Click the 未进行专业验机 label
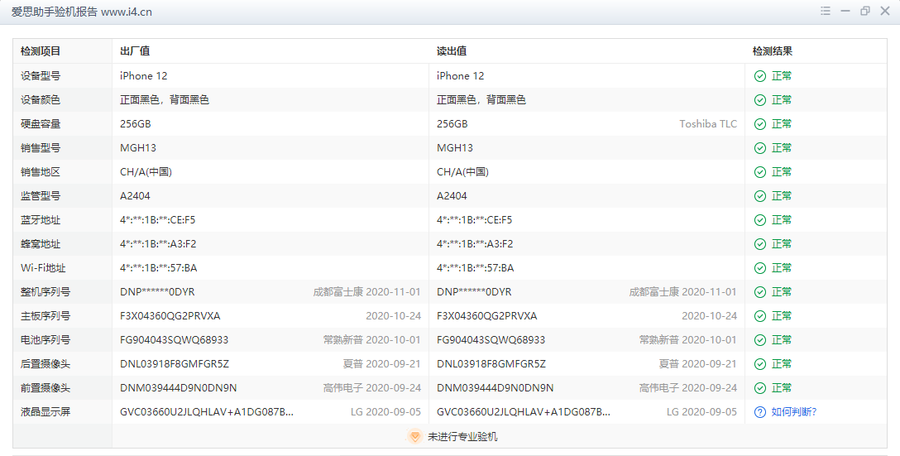 463,436
